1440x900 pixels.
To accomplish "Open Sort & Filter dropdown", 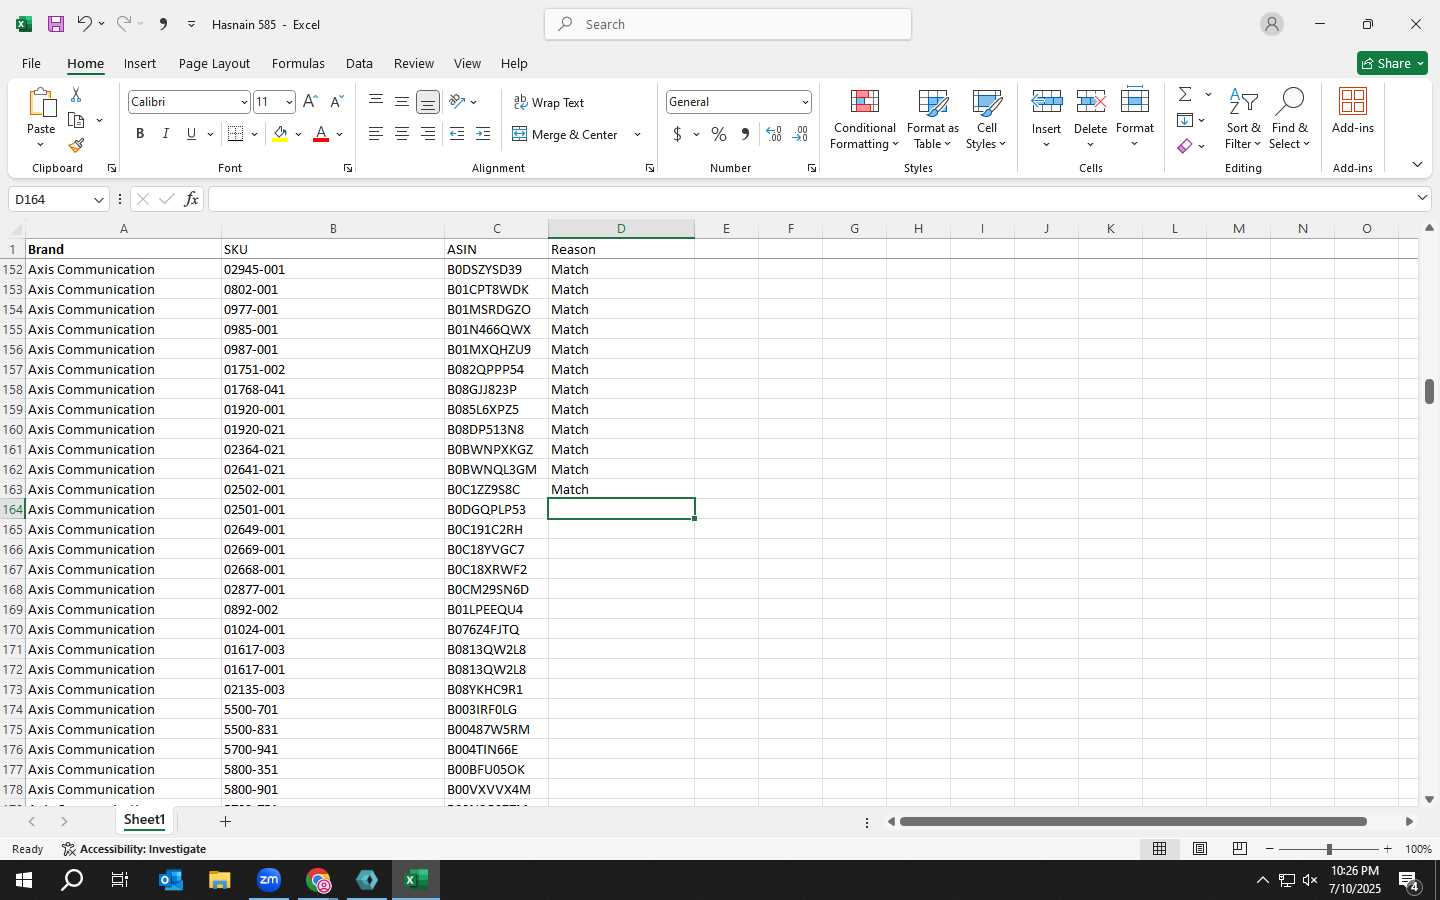I will point(1243,119).
